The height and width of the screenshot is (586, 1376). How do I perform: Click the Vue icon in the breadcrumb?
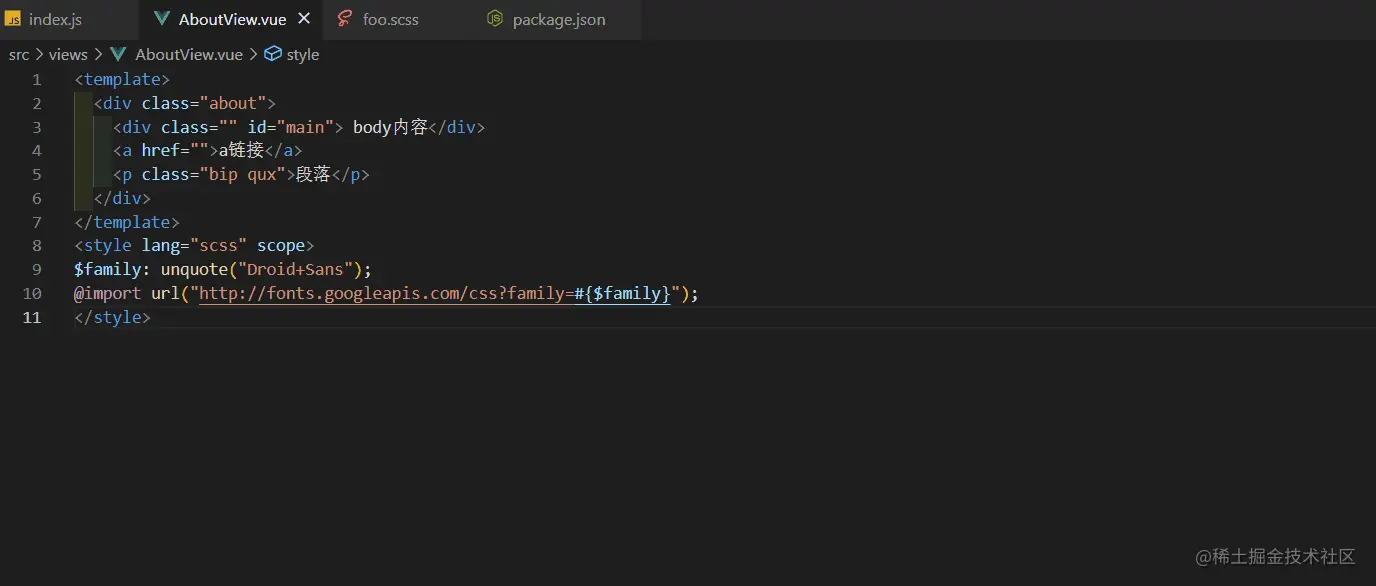tap(118, 55)
